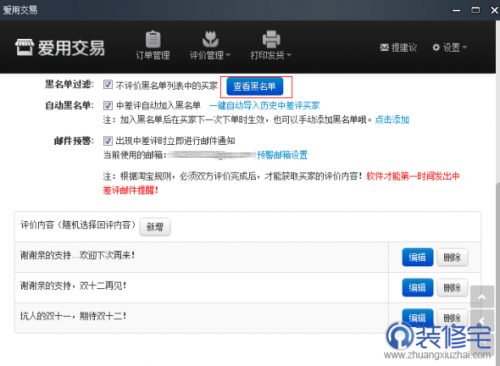Open the 评价管理 menu label
The width and height of the screenshot is (500, 366).
[x=207, y=55]
